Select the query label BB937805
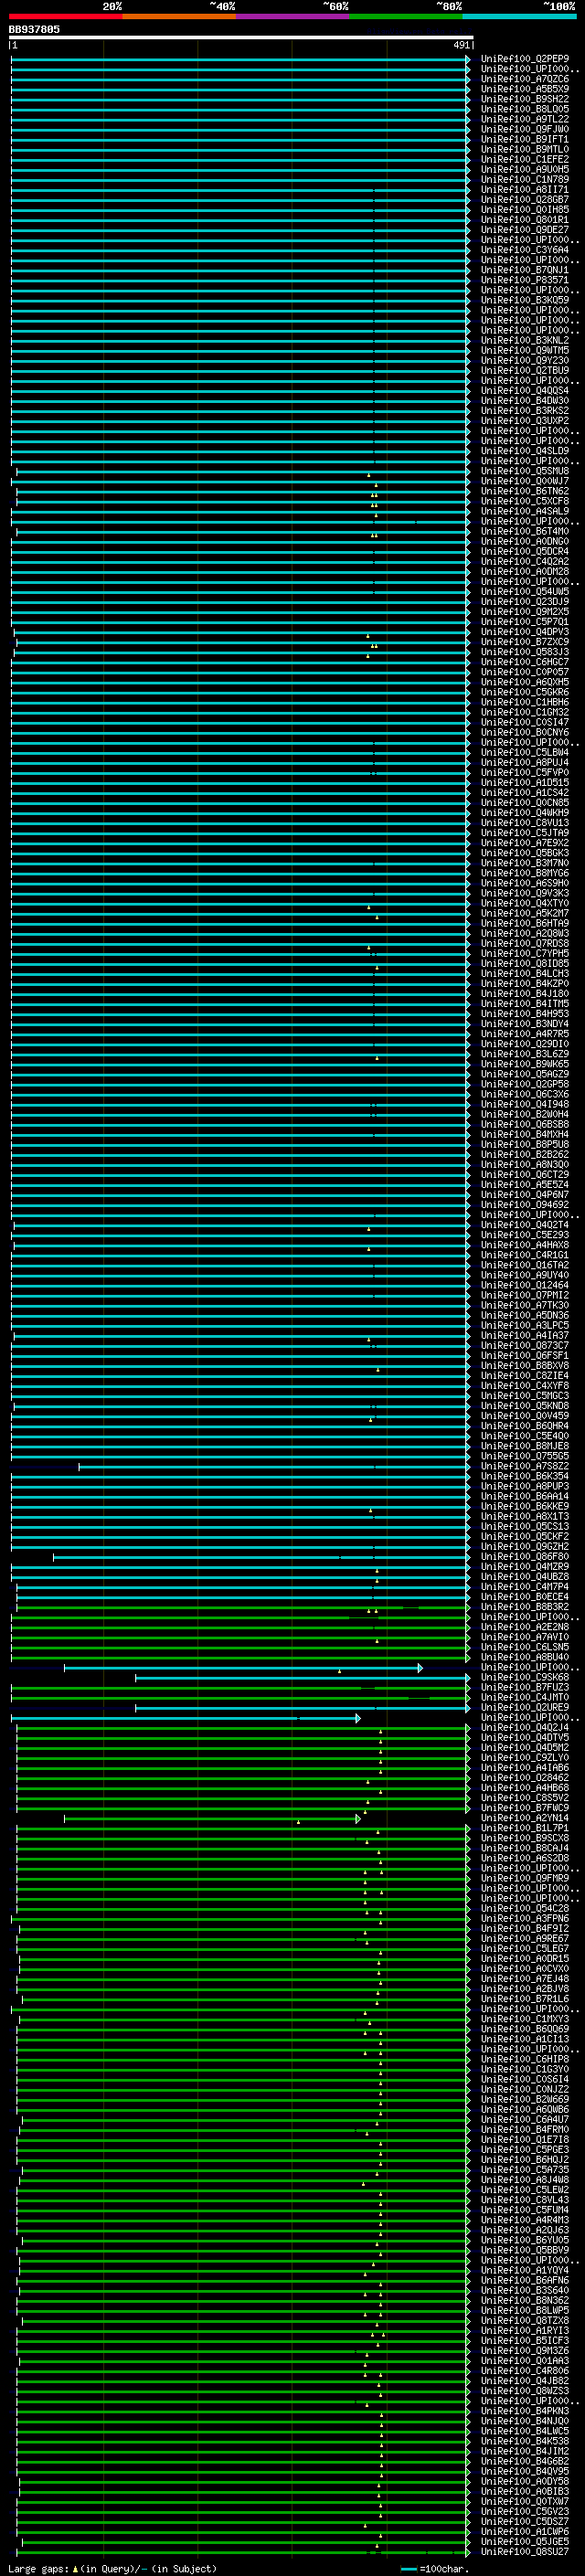The image size is (585, 2576). click(x=34, y=29)
